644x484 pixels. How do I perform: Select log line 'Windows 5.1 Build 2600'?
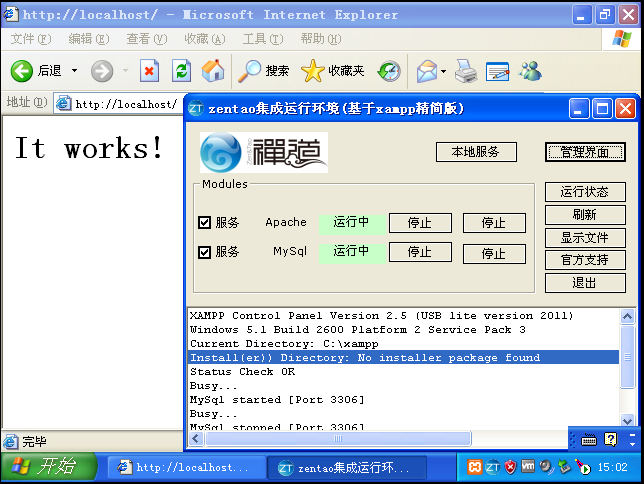[x=403, y=330]
